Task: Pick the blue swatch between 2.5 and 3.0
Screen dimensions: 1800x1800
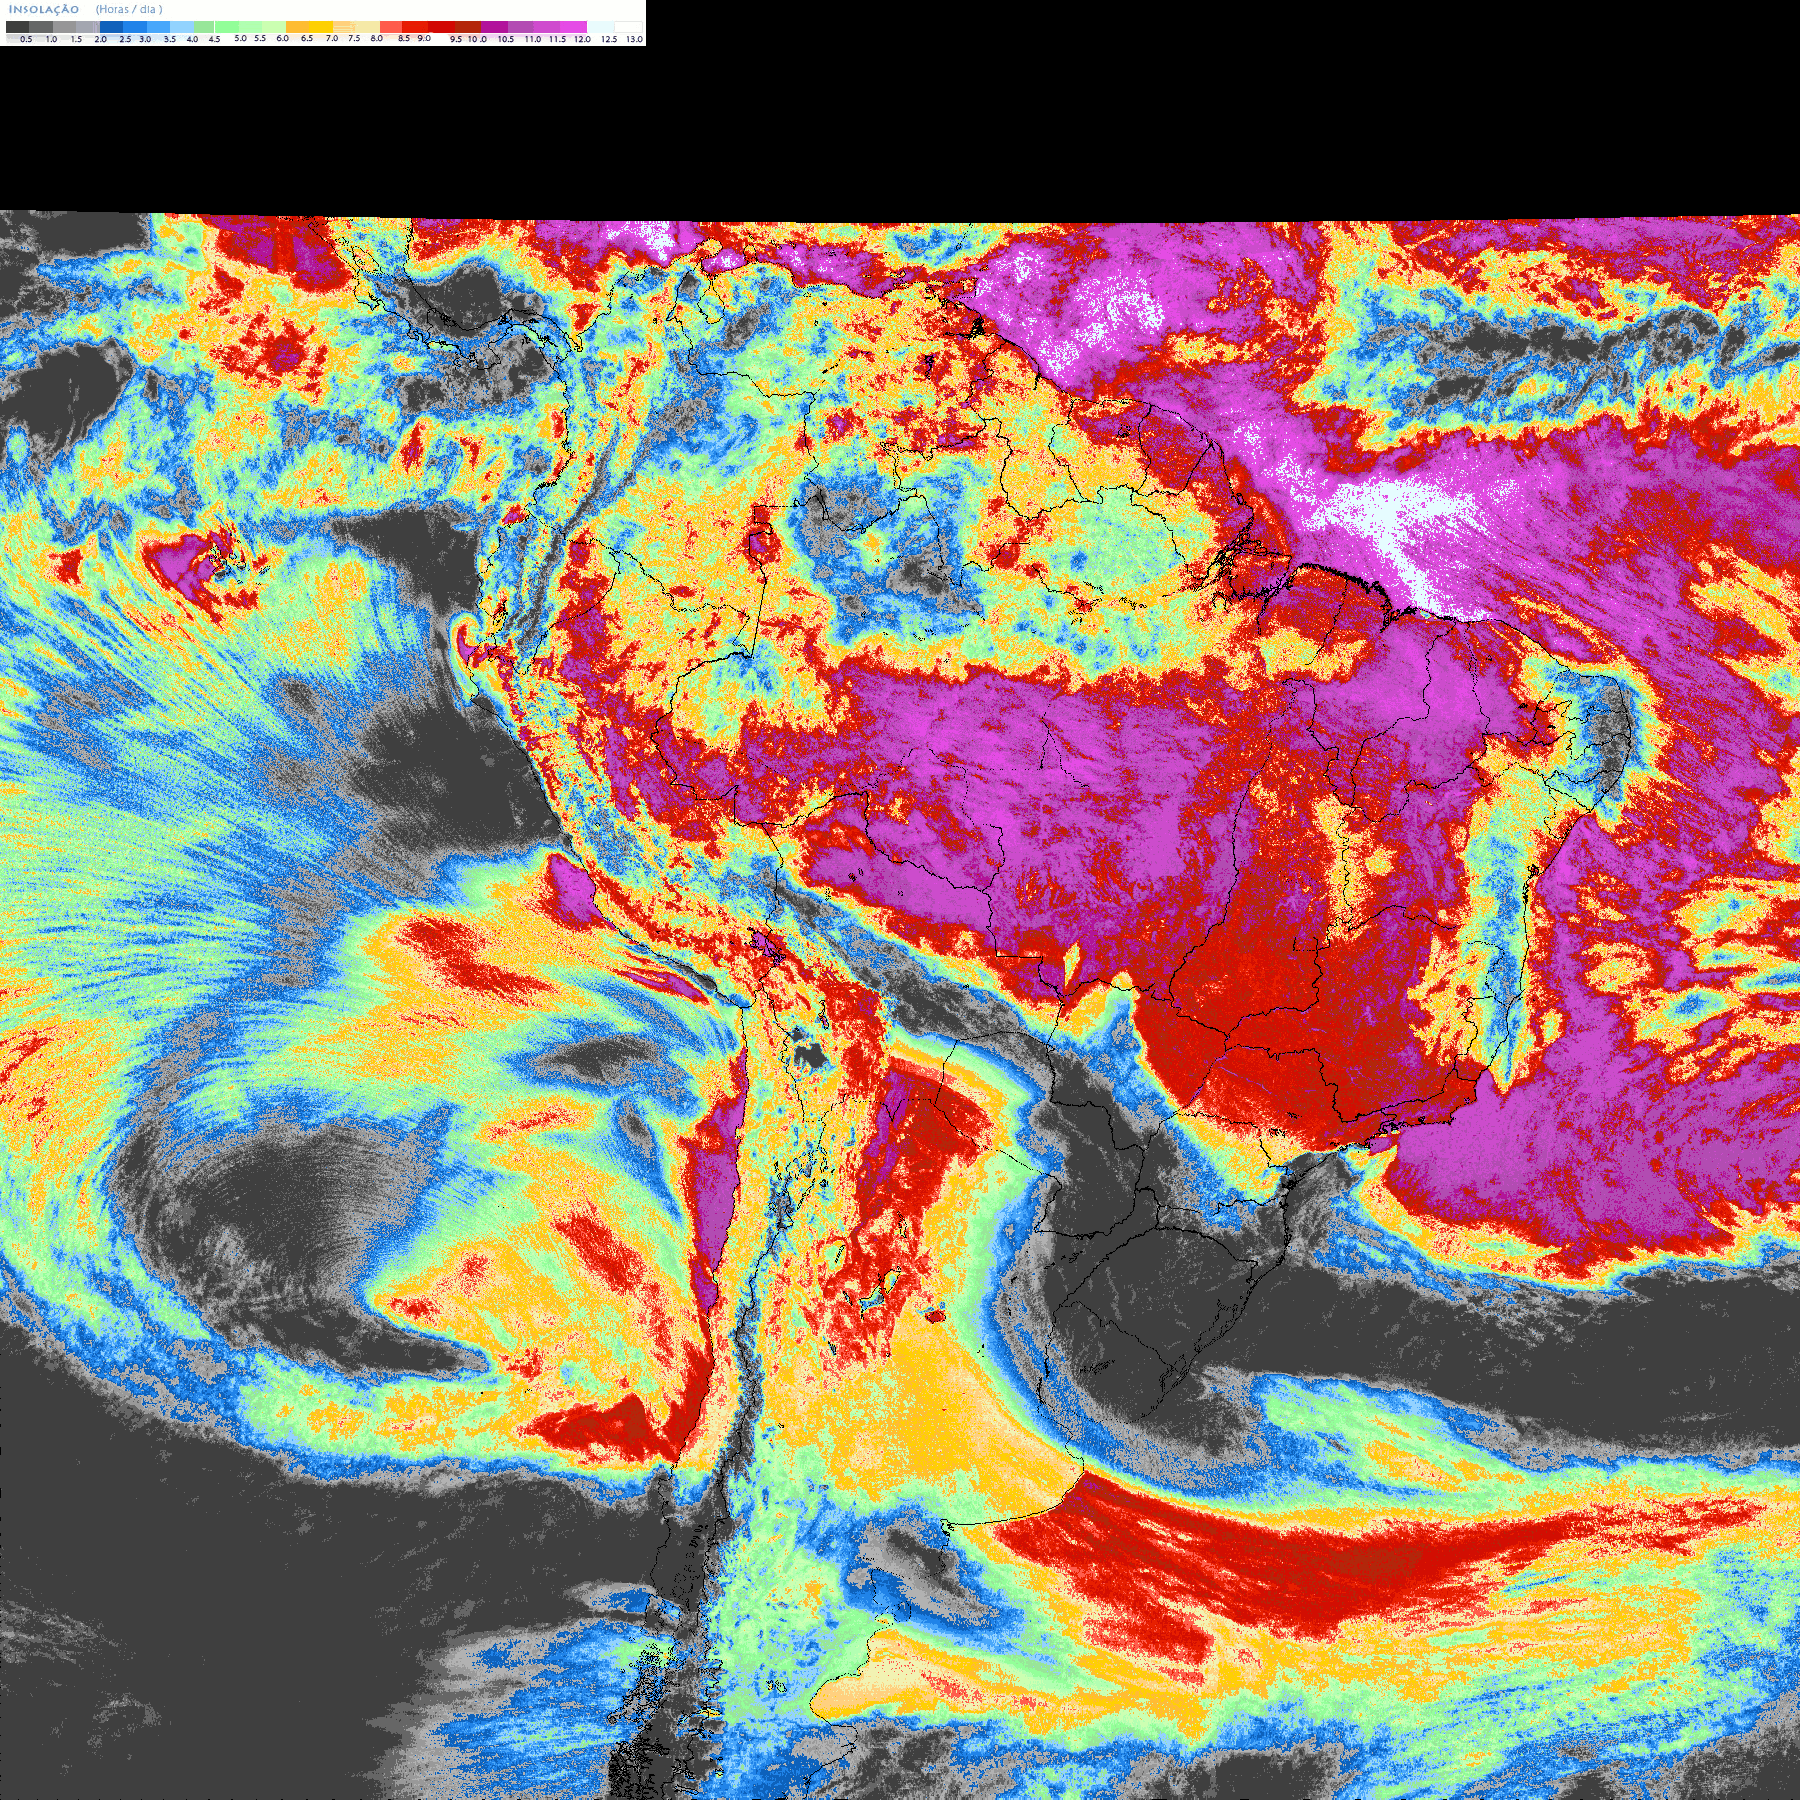Action: [135, 27]
